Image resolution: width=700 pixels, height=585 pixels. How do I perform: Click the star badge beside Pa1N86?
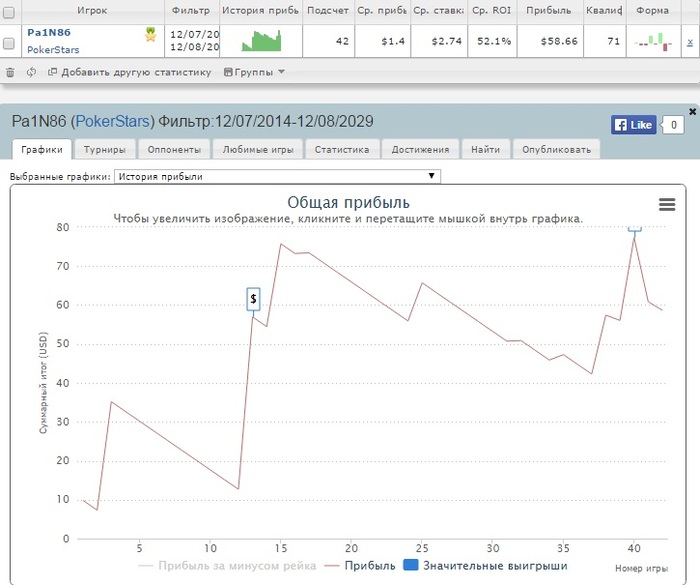pos(151,34)
